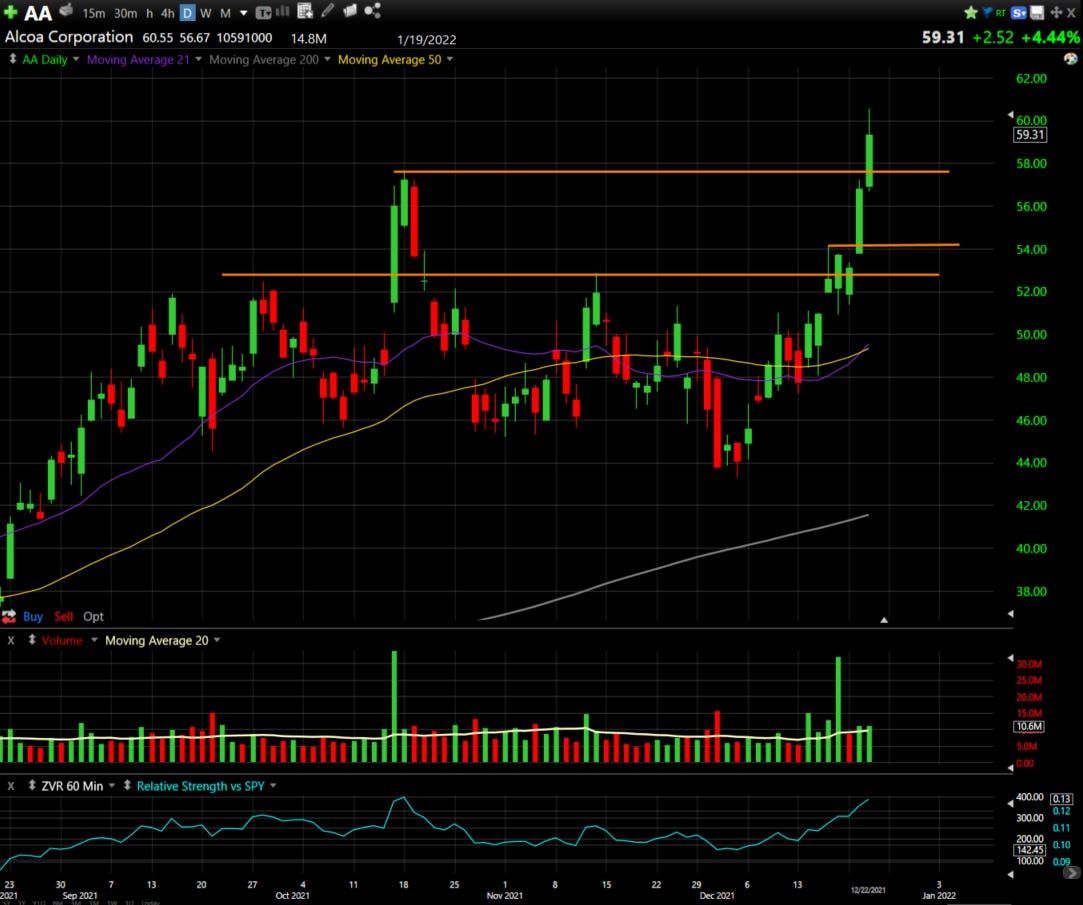
Task: Click the Alcoa Corporation company name
Action: pyautogui.click(x=69, y=37)
